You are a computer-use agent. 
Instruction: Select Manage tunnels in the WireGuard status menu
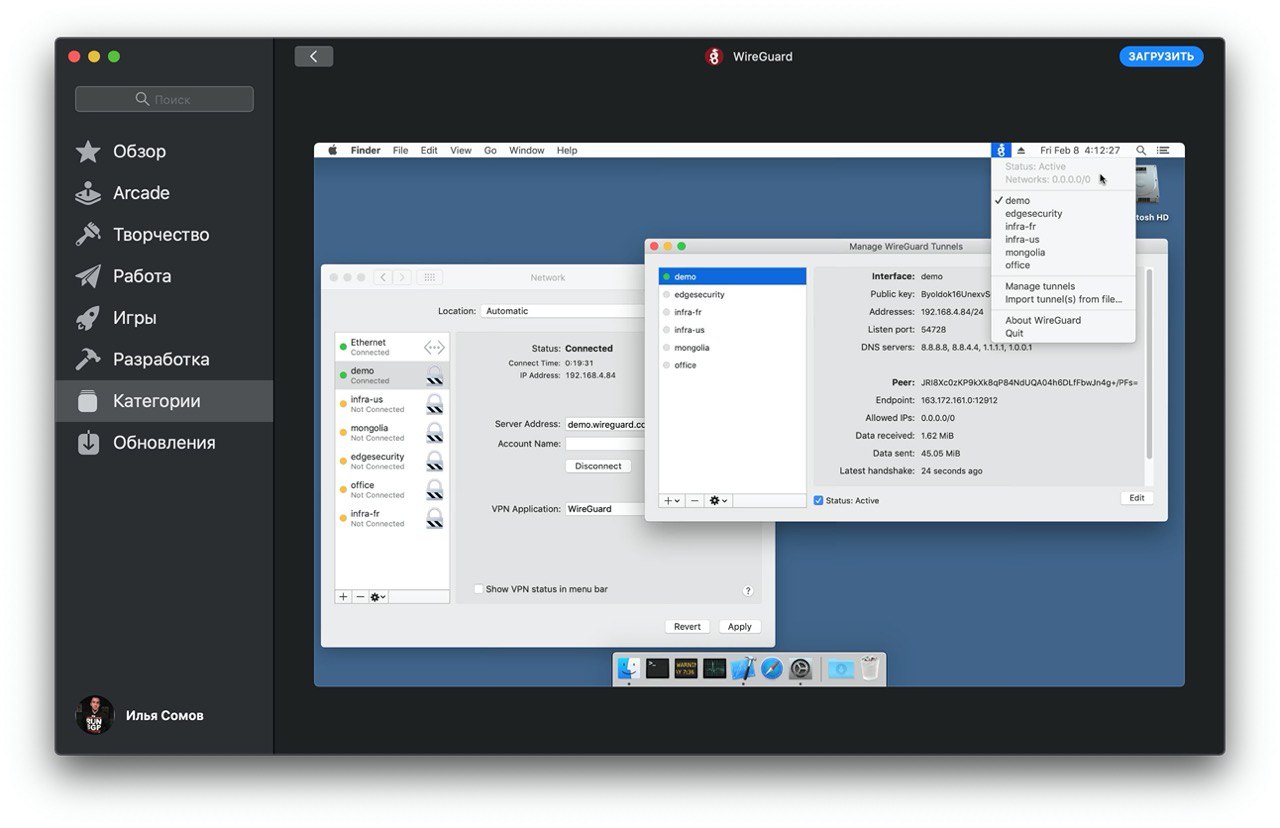click(x=1063, y=286)
